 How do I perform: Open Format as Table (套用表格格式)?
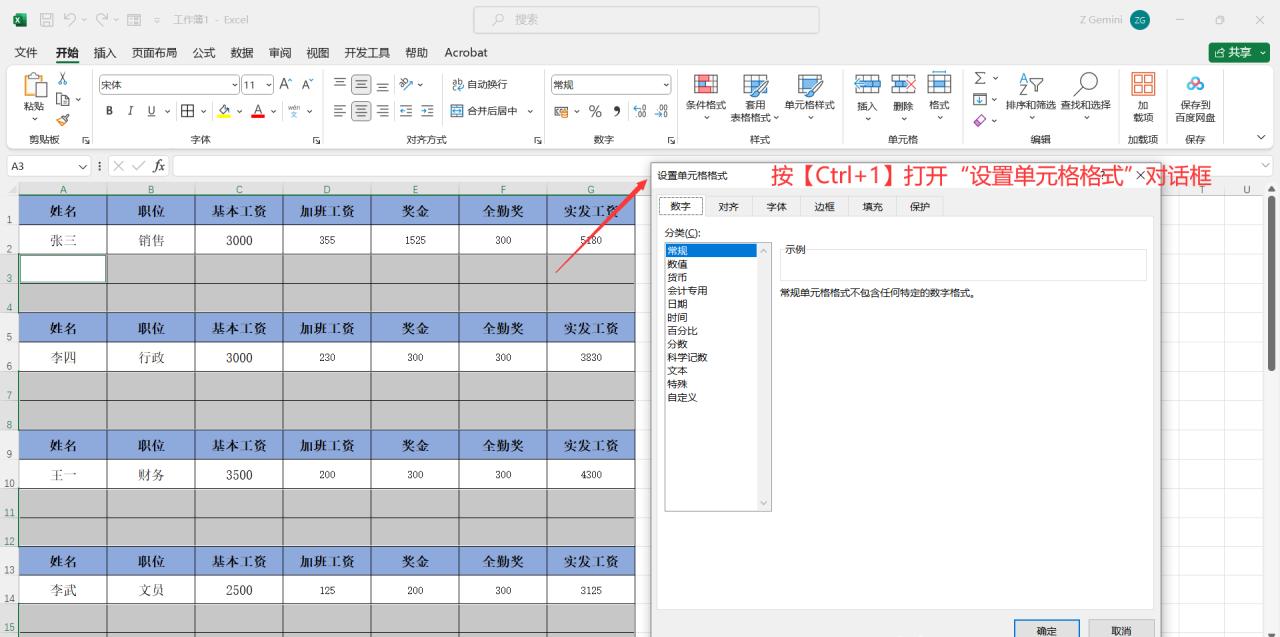755,97
